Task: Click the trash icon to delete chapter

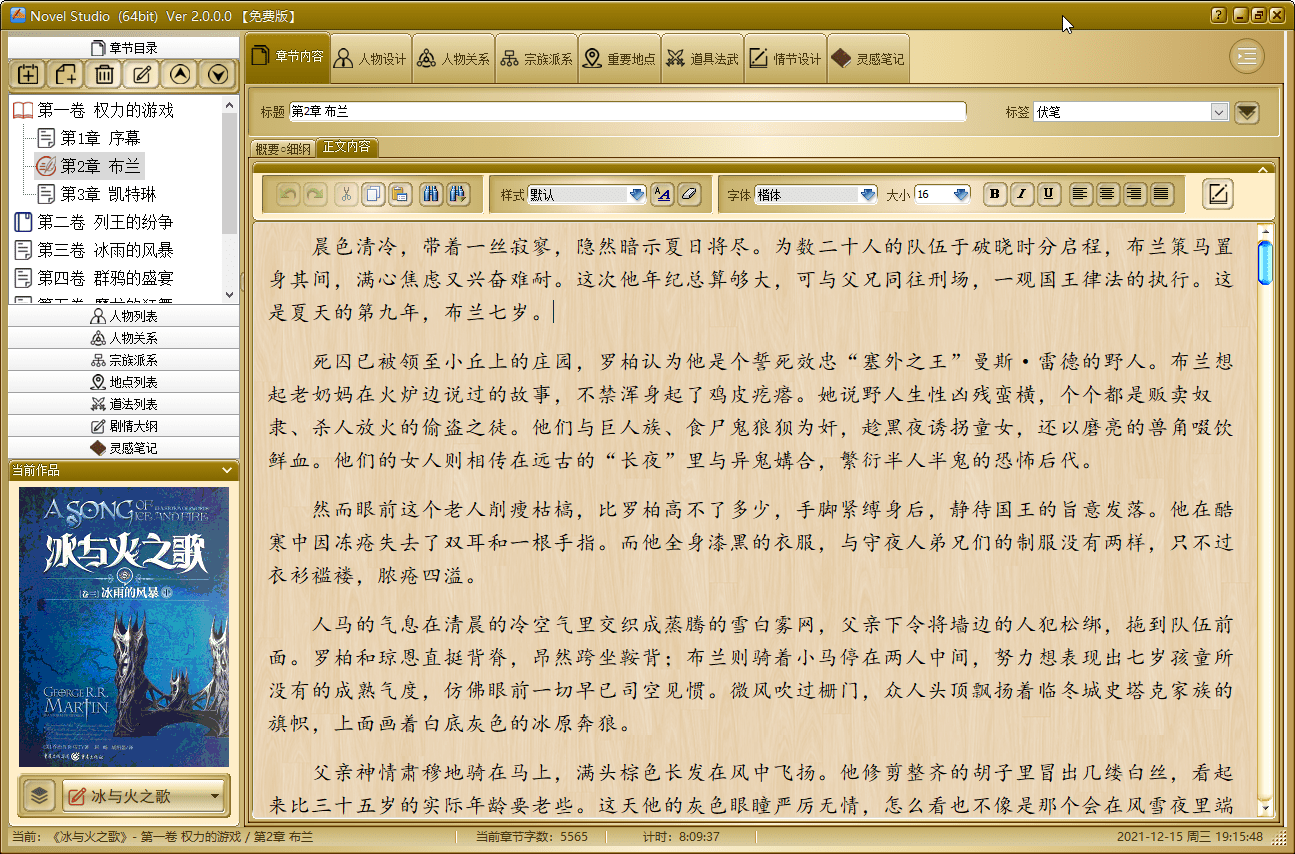Action: [x=104, y=74]
